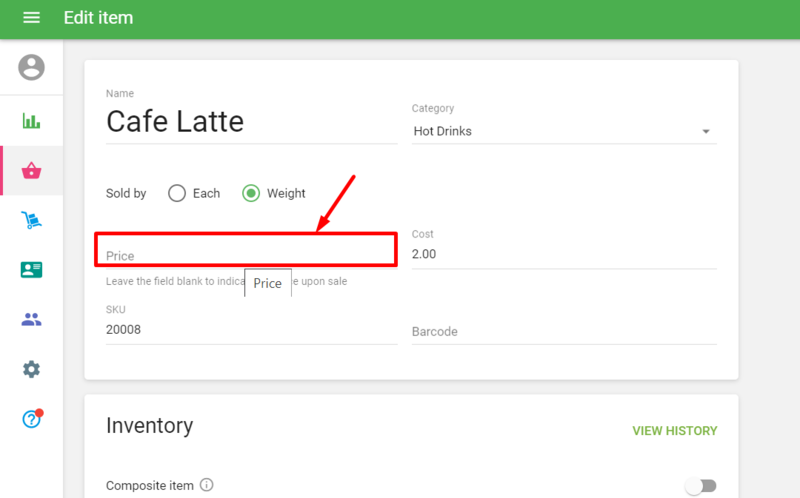Click the user account profile icon
800x498 pixels.
32,67
